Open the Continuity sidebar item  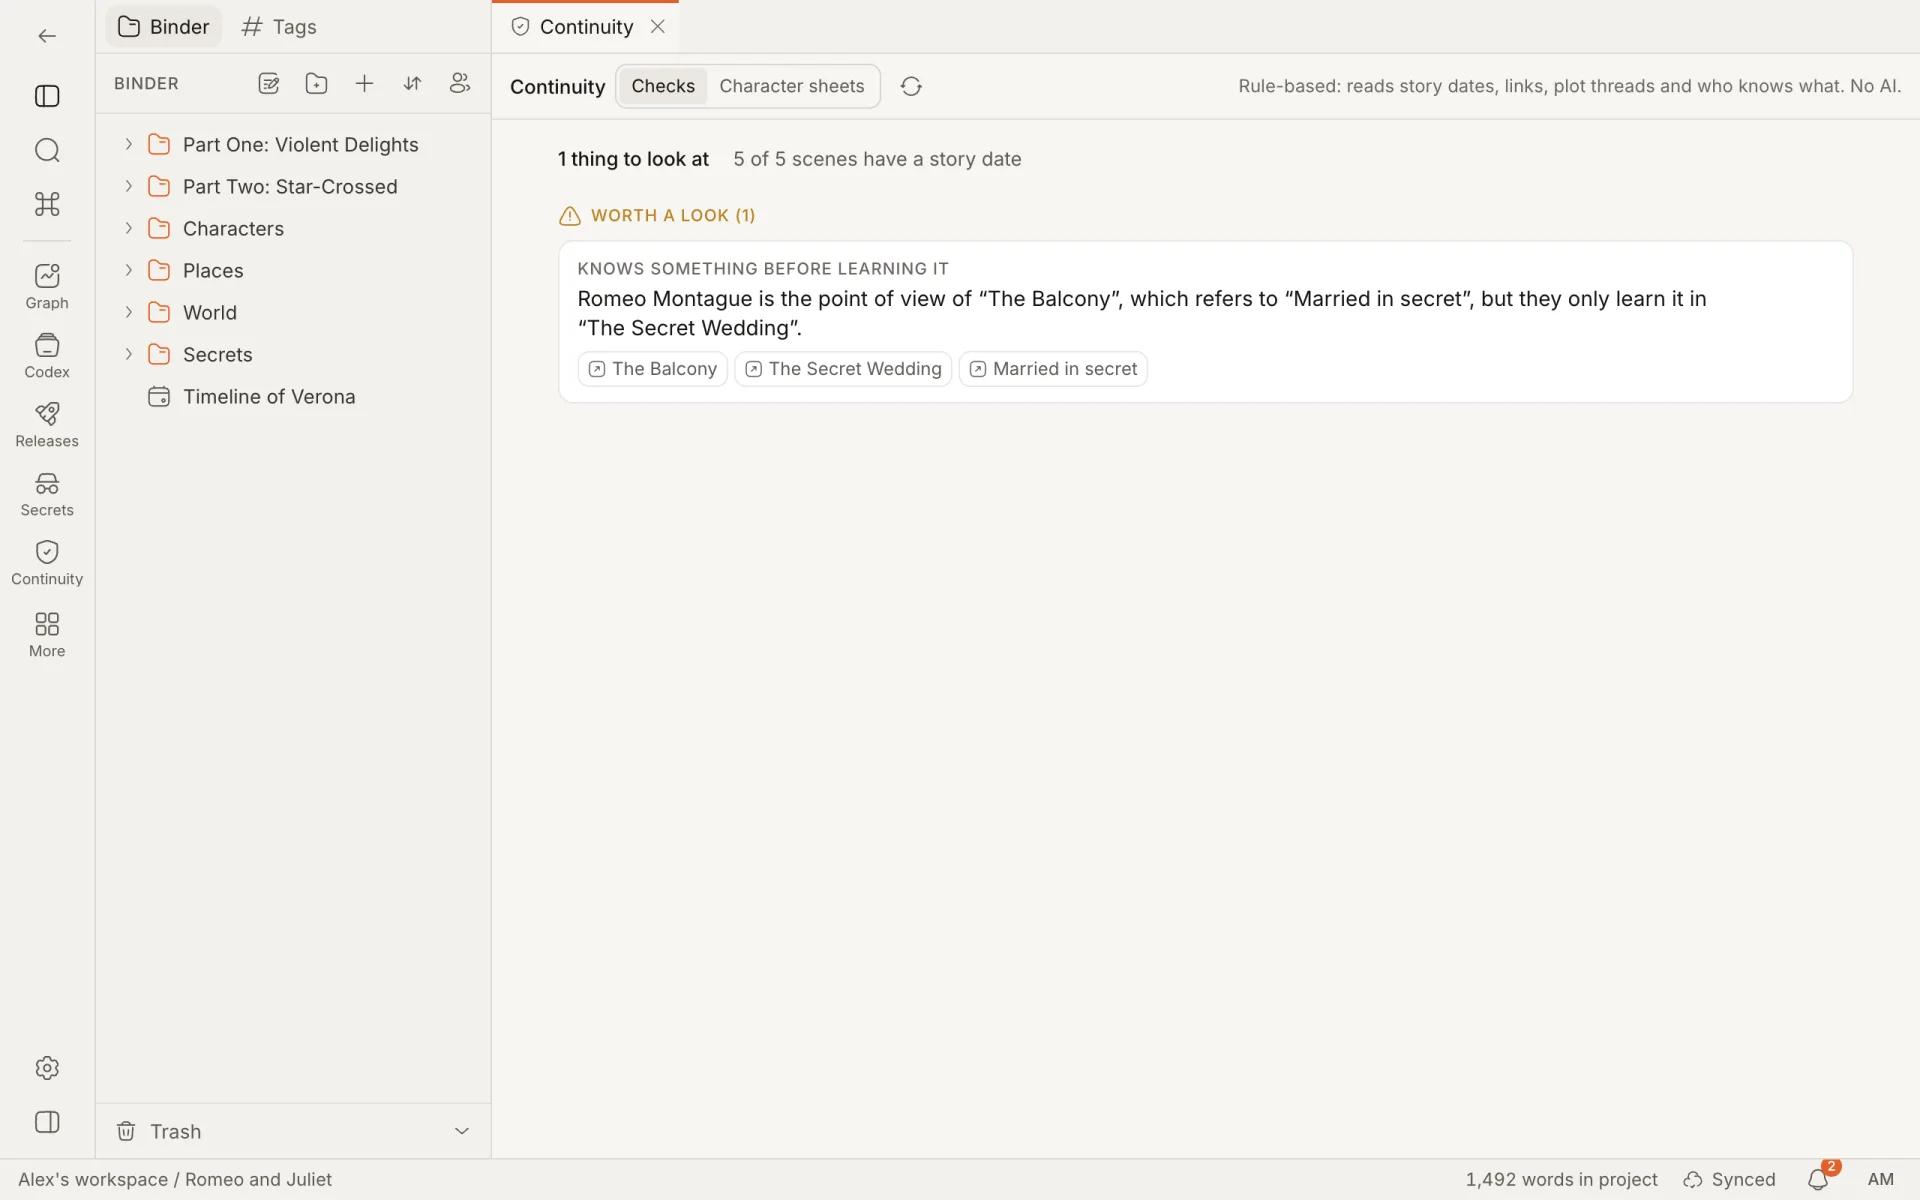[47, 563]
